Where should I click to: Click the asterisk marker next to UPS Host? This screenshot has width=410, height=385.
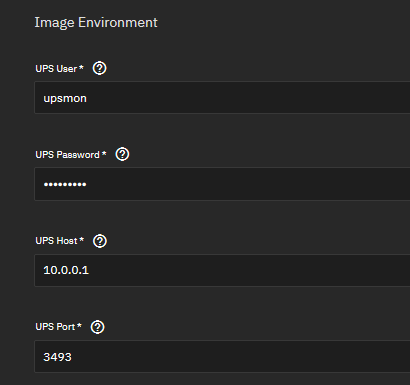pyautogui.click(x=82, y=240)
